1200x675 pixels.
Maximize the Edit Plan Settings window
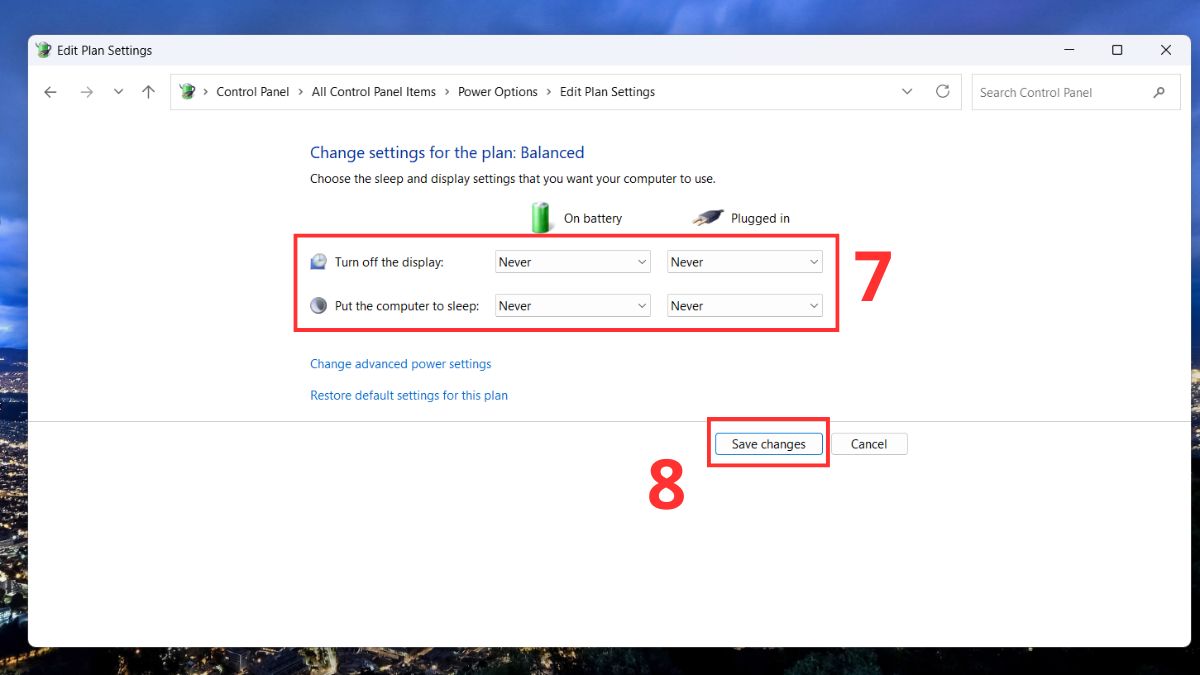(1117, 50)
